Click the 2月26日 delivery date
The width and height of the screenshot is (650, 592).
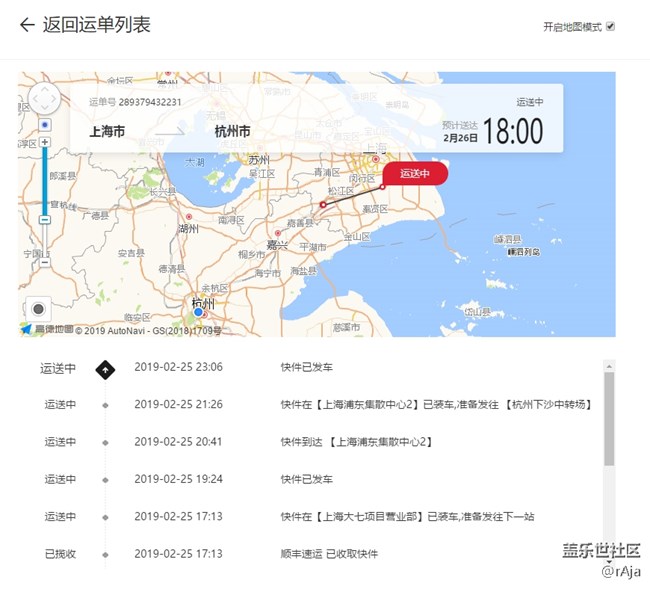(x=460, y=138)
